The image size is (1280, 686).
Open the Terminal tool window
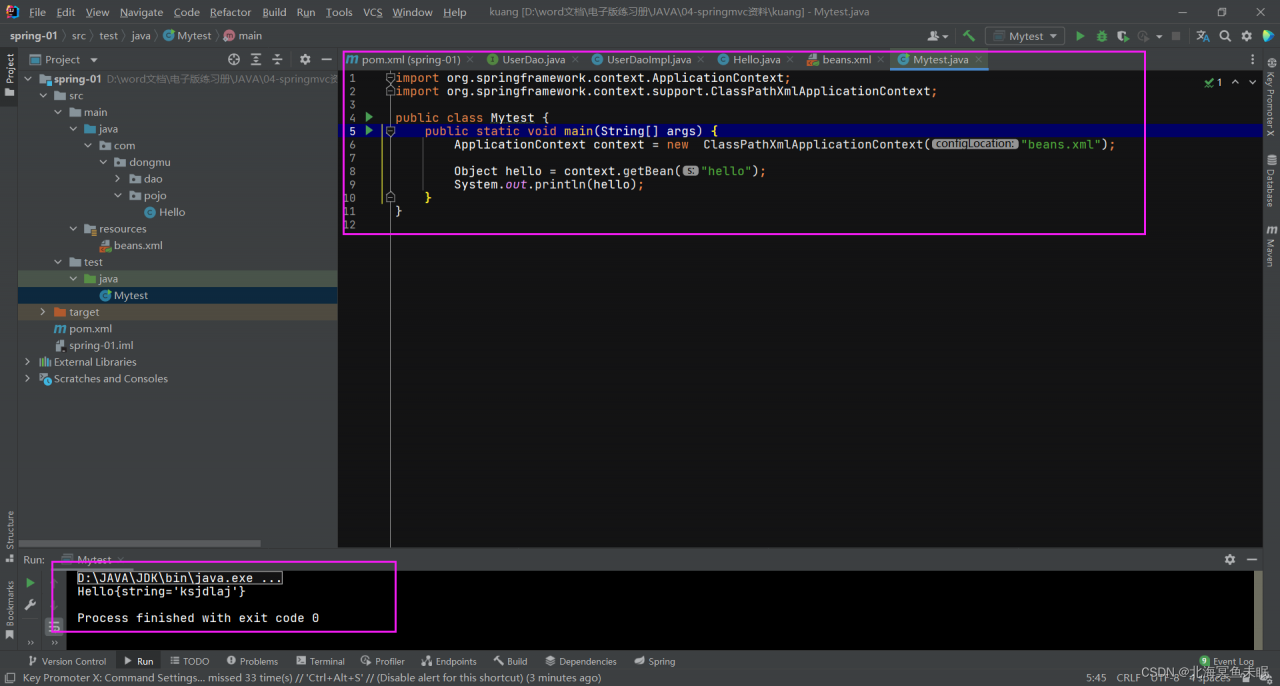pos(319,661)
